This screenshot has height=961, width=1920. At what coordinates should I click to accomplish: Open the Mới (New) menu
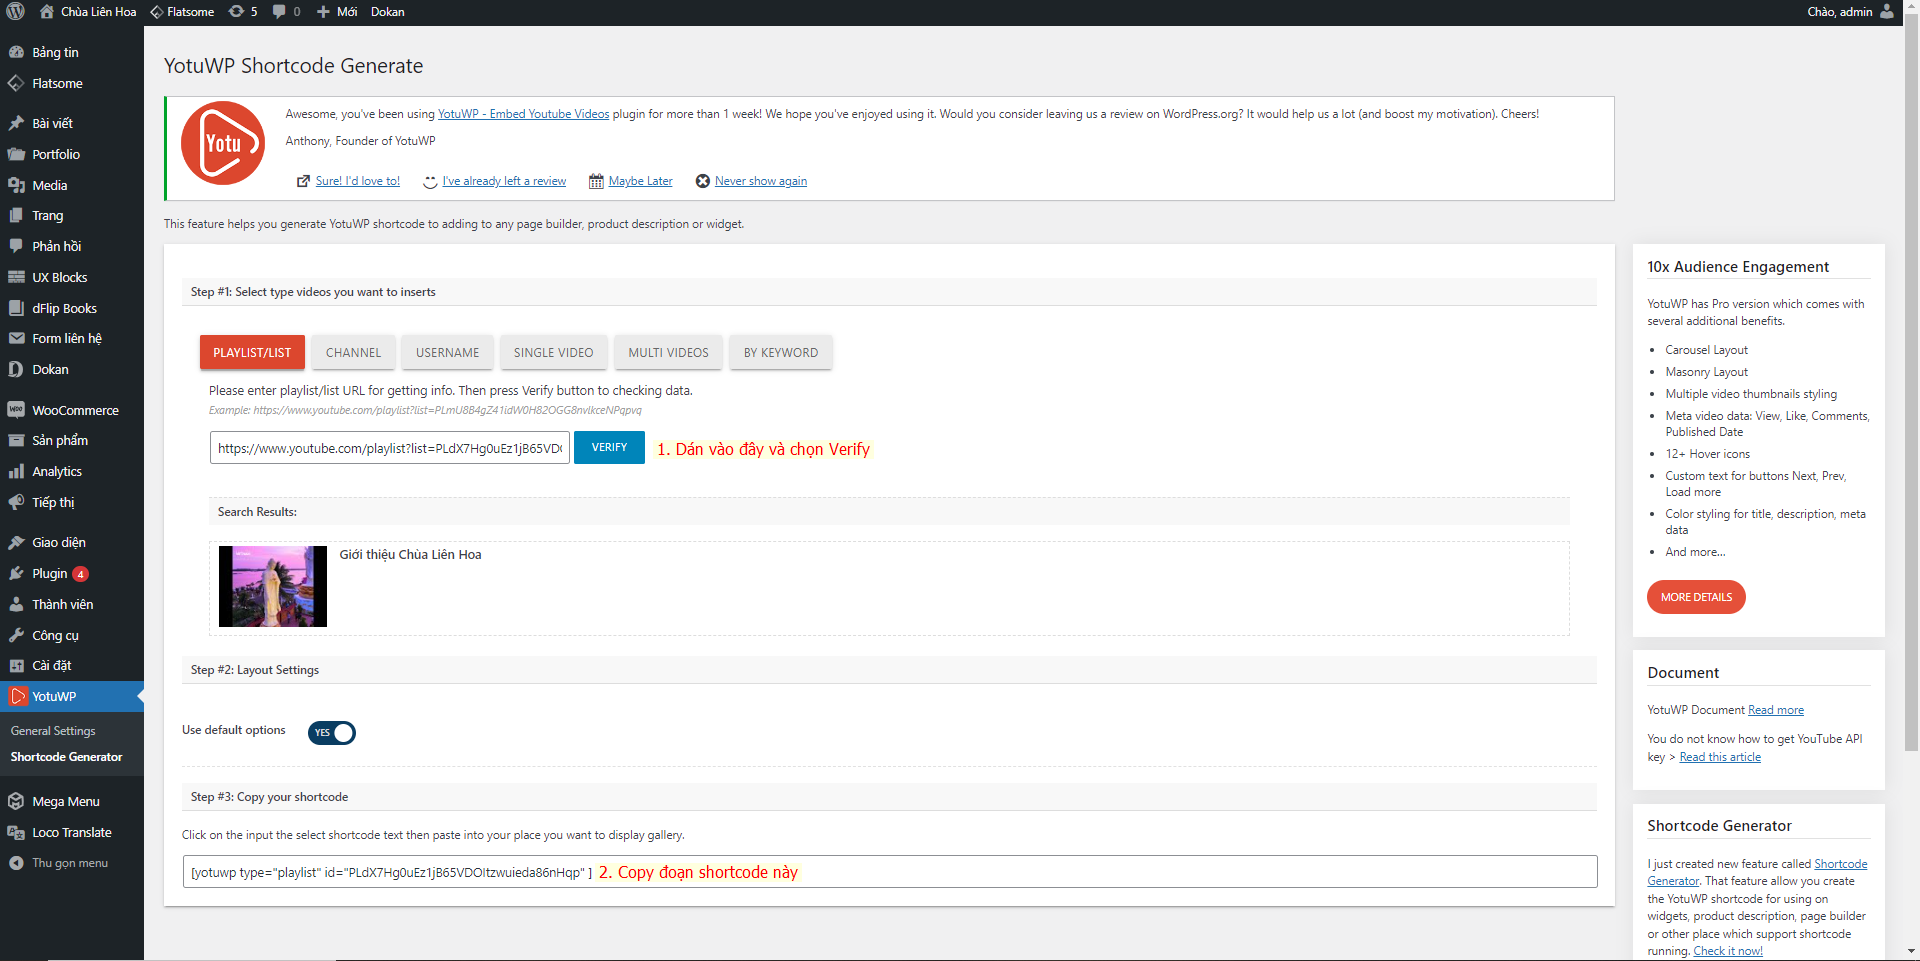point(337,12)
